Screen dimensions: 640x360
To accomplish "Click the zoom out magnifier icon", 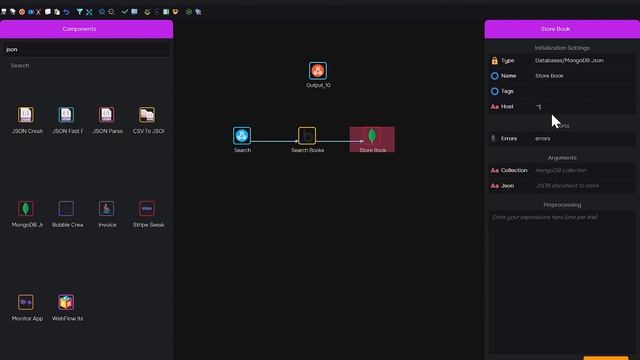I will pyautogui.click(x=111, y=12).
